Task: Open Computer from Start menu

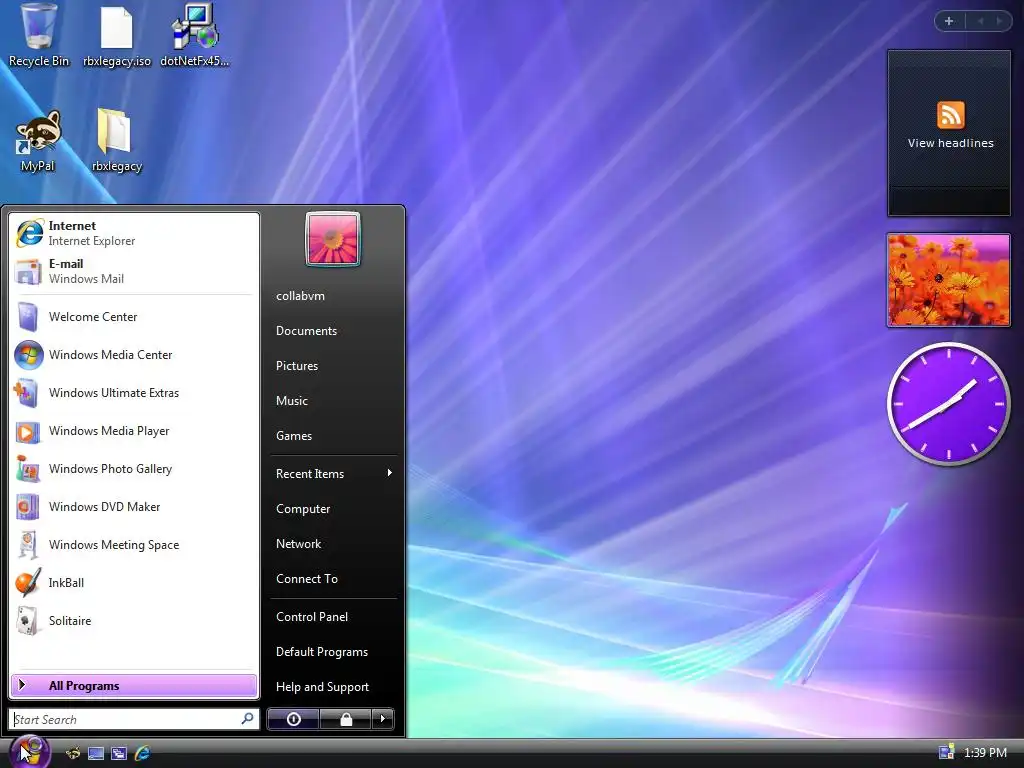Action: tap(302, 509)
